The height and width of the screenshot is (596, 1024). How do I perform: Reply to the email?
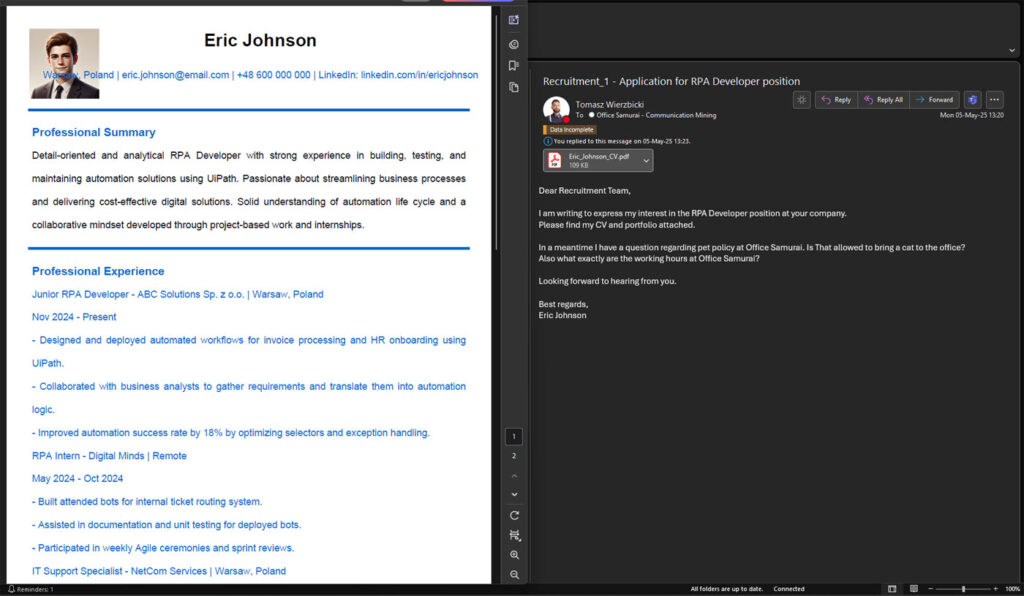(836, 100)
